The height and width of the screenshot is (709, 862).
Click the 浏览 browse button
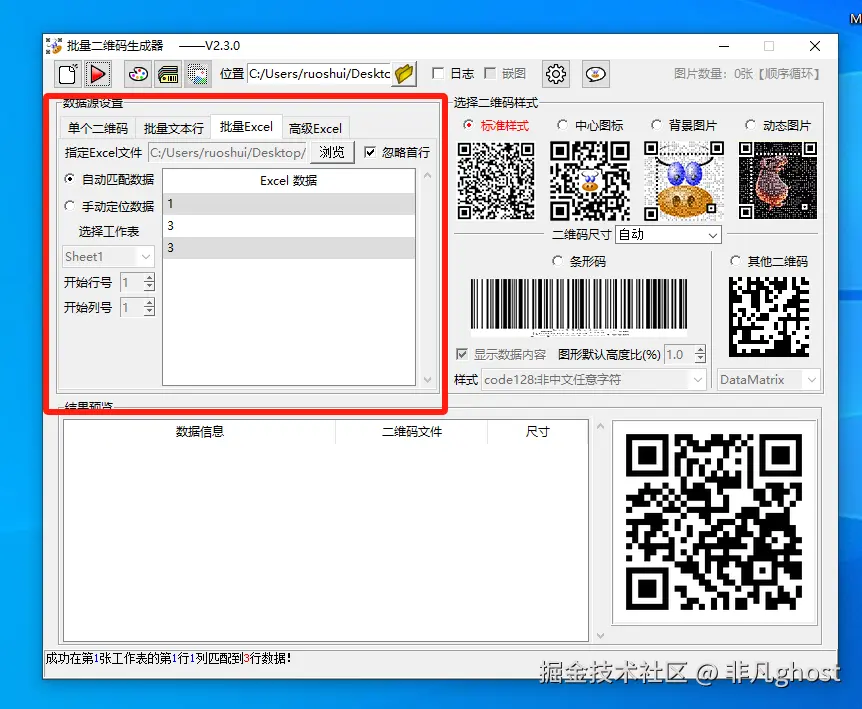coord(332,152)
